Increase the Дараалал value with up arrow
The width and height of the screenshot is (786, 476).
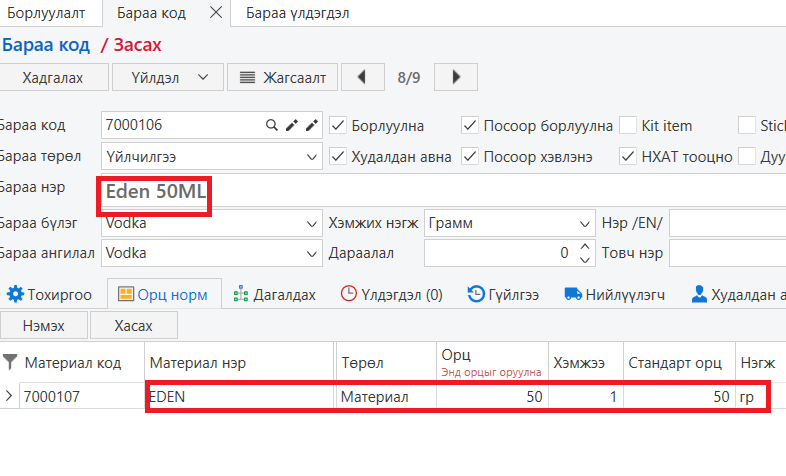[584, 247]
